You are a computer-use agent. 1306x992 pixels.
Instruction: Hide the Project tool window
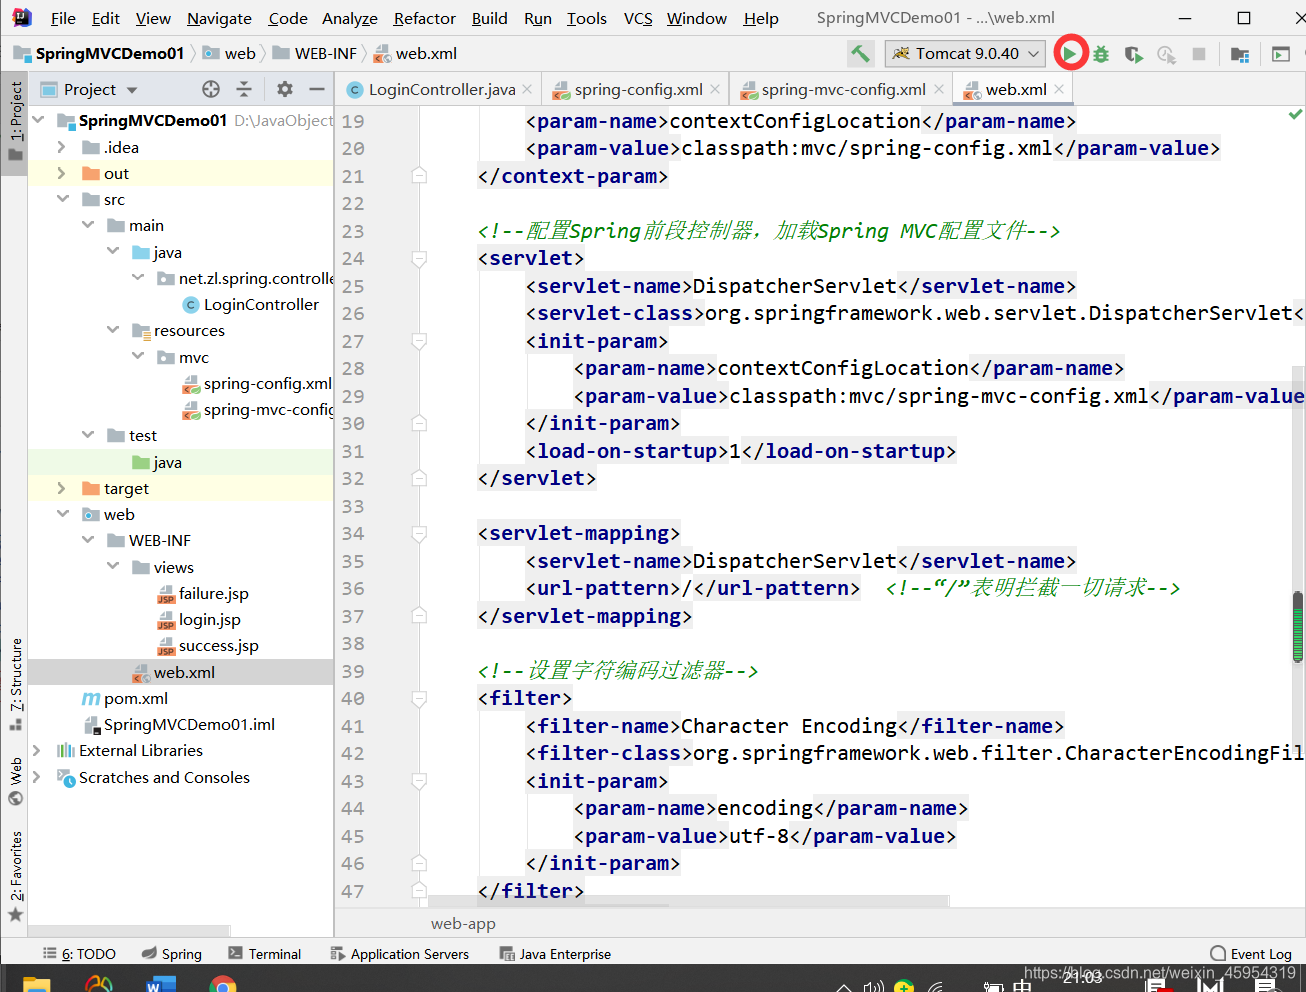pyautogui.click(x=317, y=89)
